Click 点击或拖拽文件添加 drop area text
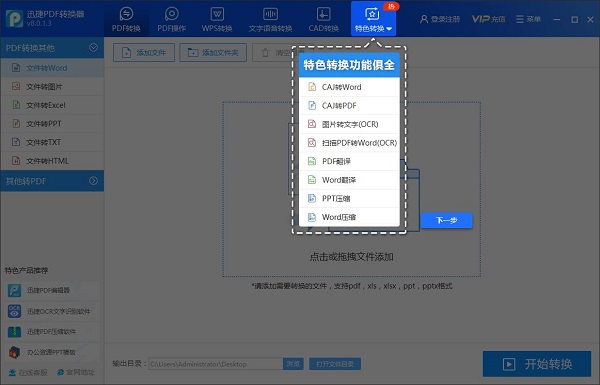 tap(351, 257)
